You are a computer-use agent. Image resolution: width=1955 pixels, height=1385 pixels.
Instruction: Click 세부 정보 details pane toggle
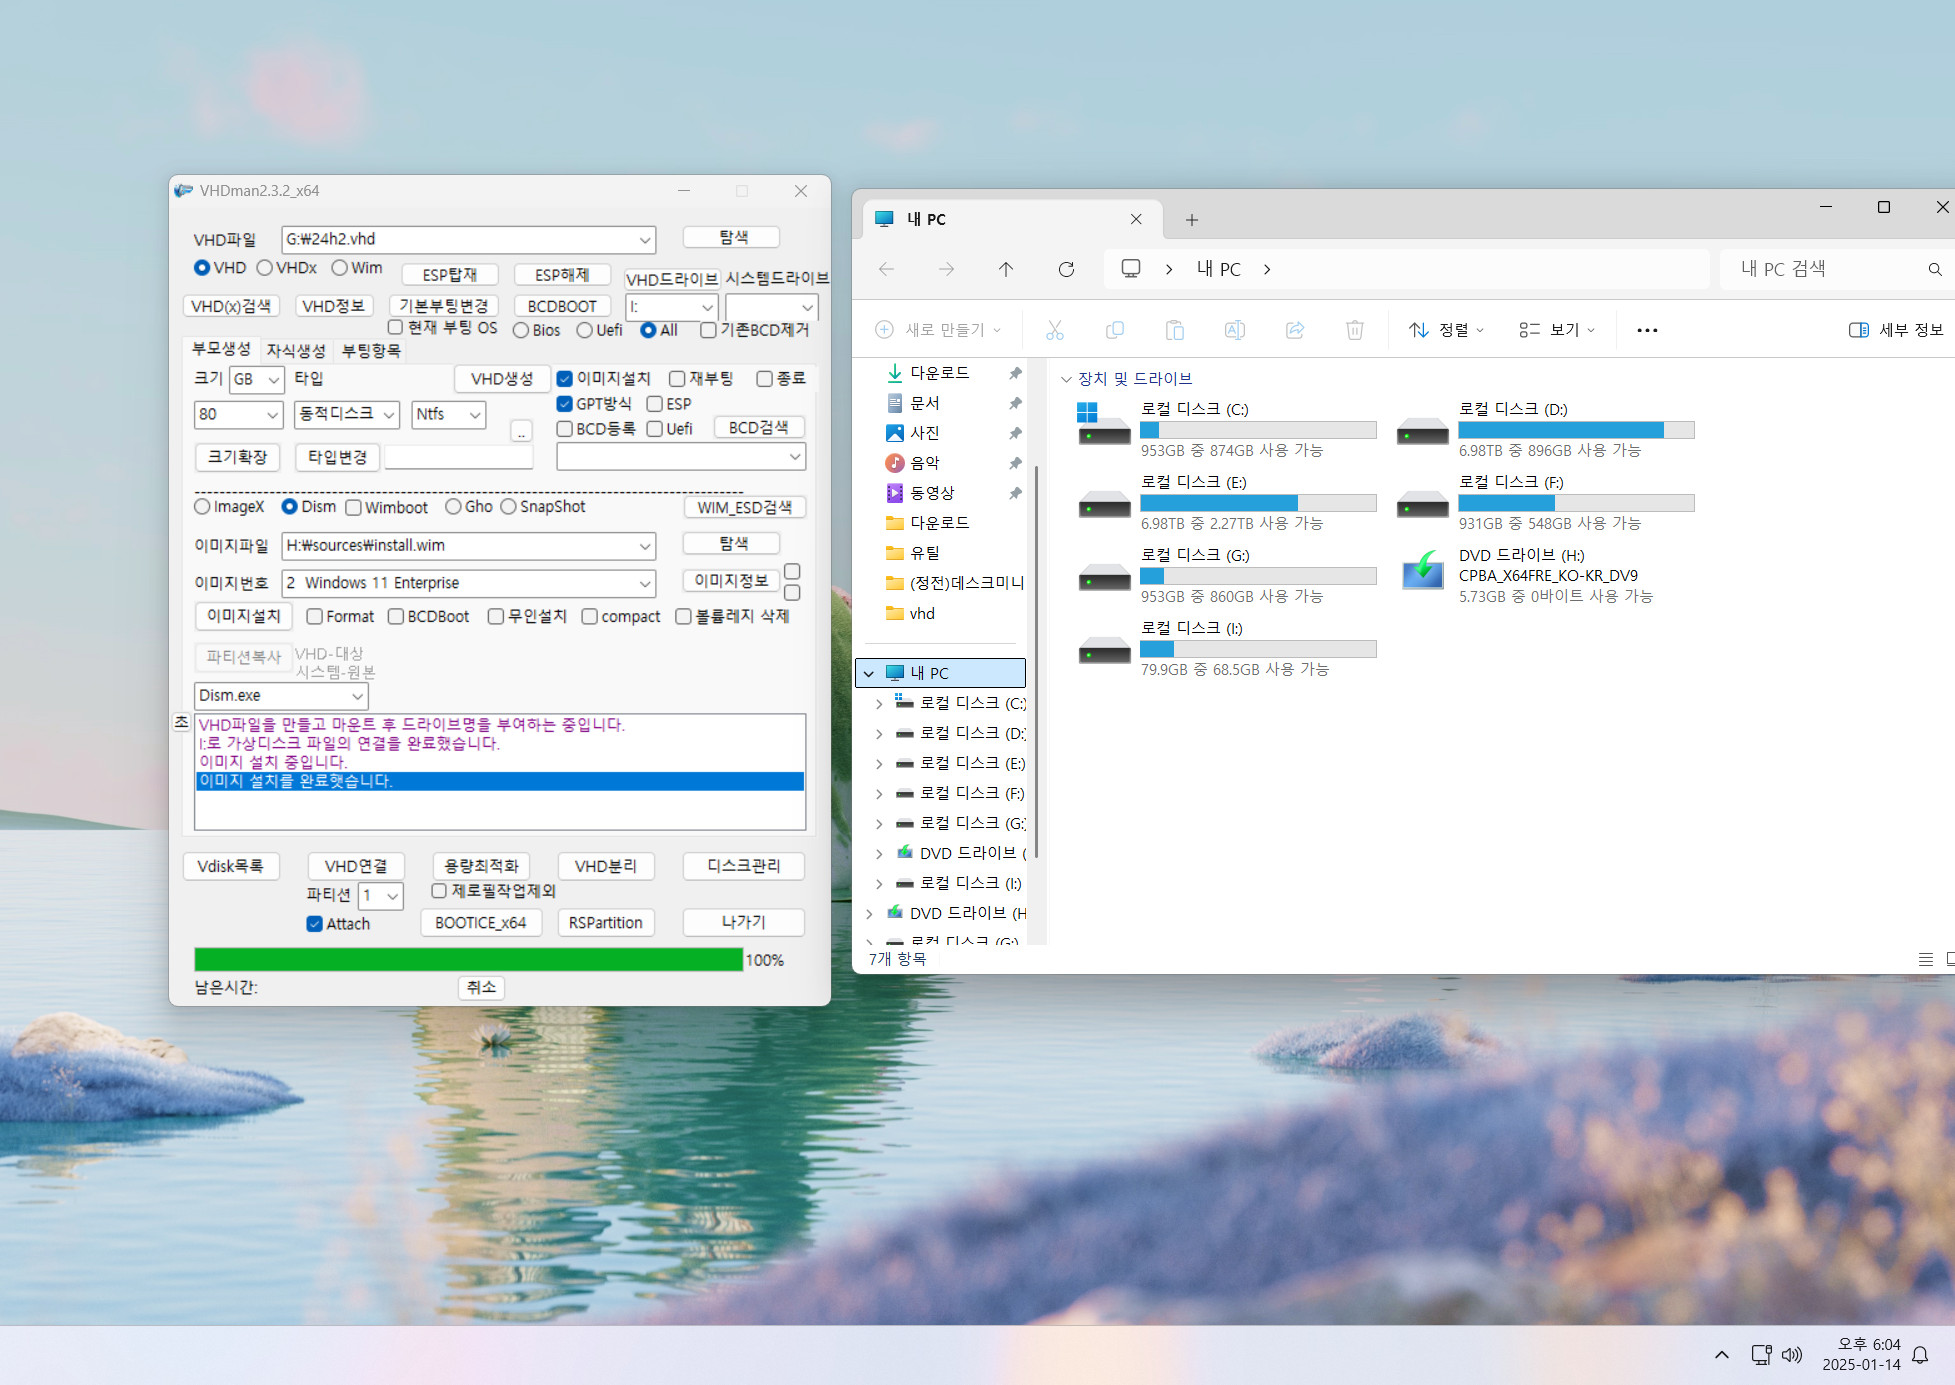1895,330
